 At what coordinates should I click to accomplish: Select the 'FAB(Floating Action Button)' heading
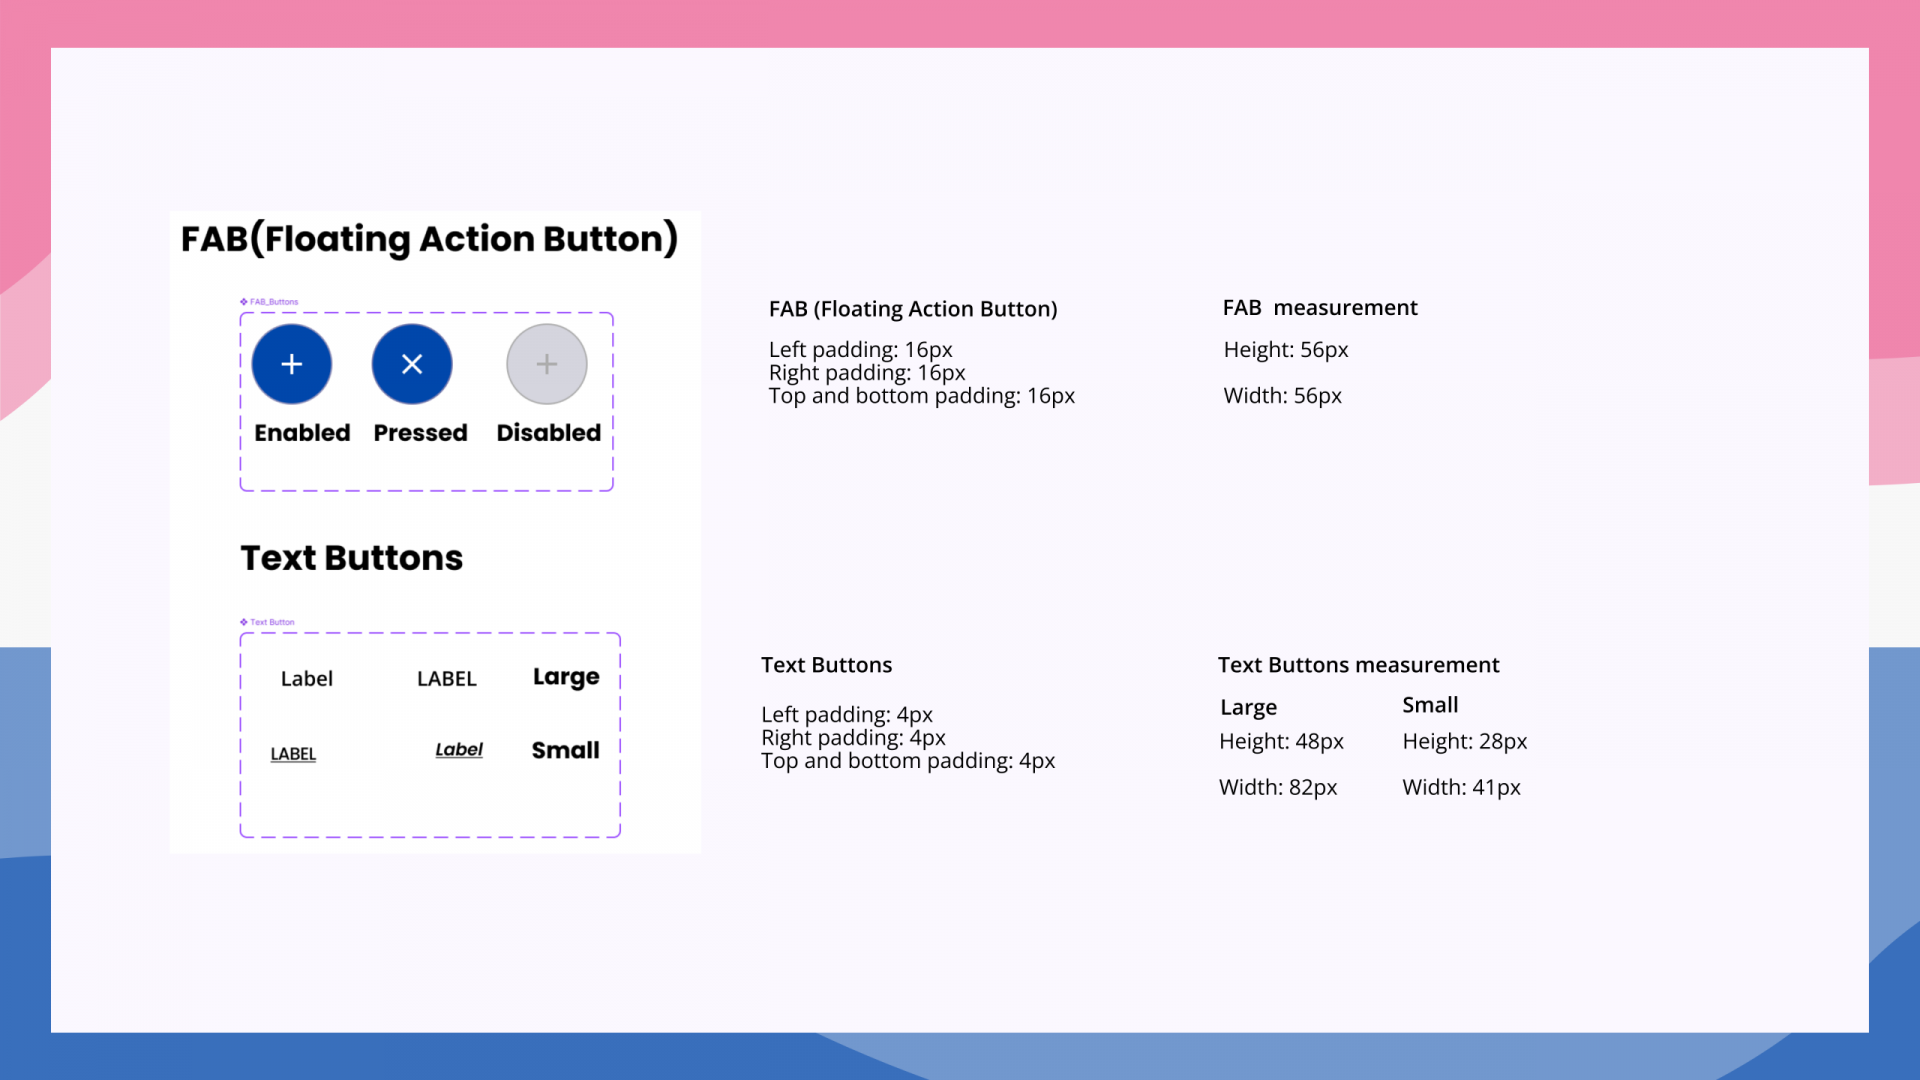[x=429, y=239]
